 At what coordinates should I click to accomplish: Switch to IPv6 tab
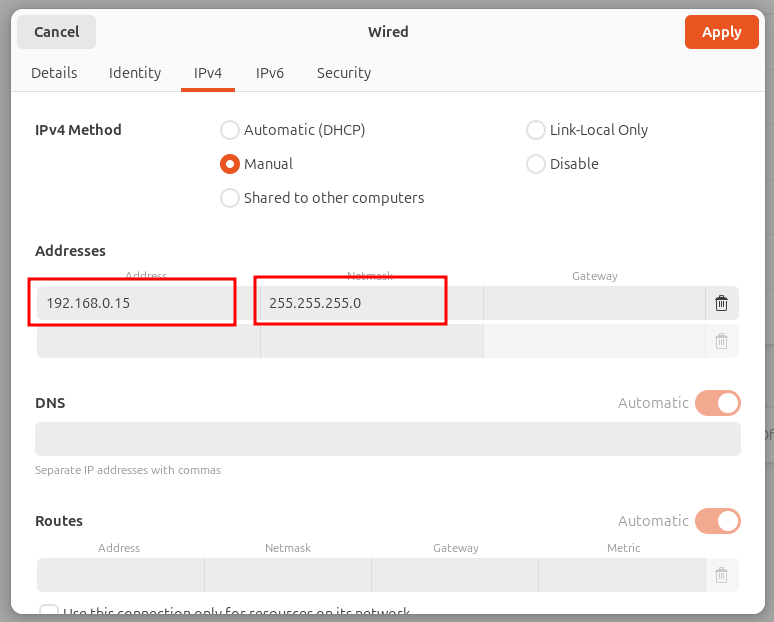[x=270, y=73]
